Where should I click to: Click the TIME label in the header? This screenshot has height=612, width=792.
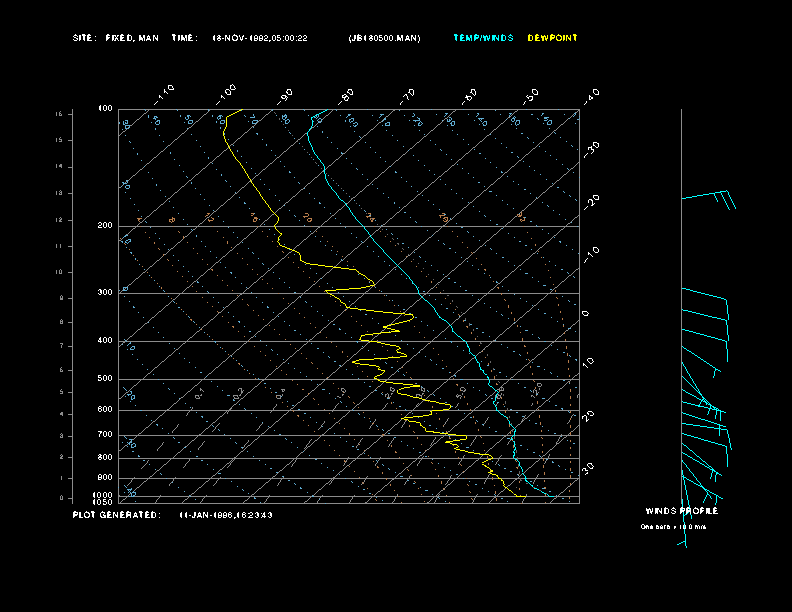185,38
